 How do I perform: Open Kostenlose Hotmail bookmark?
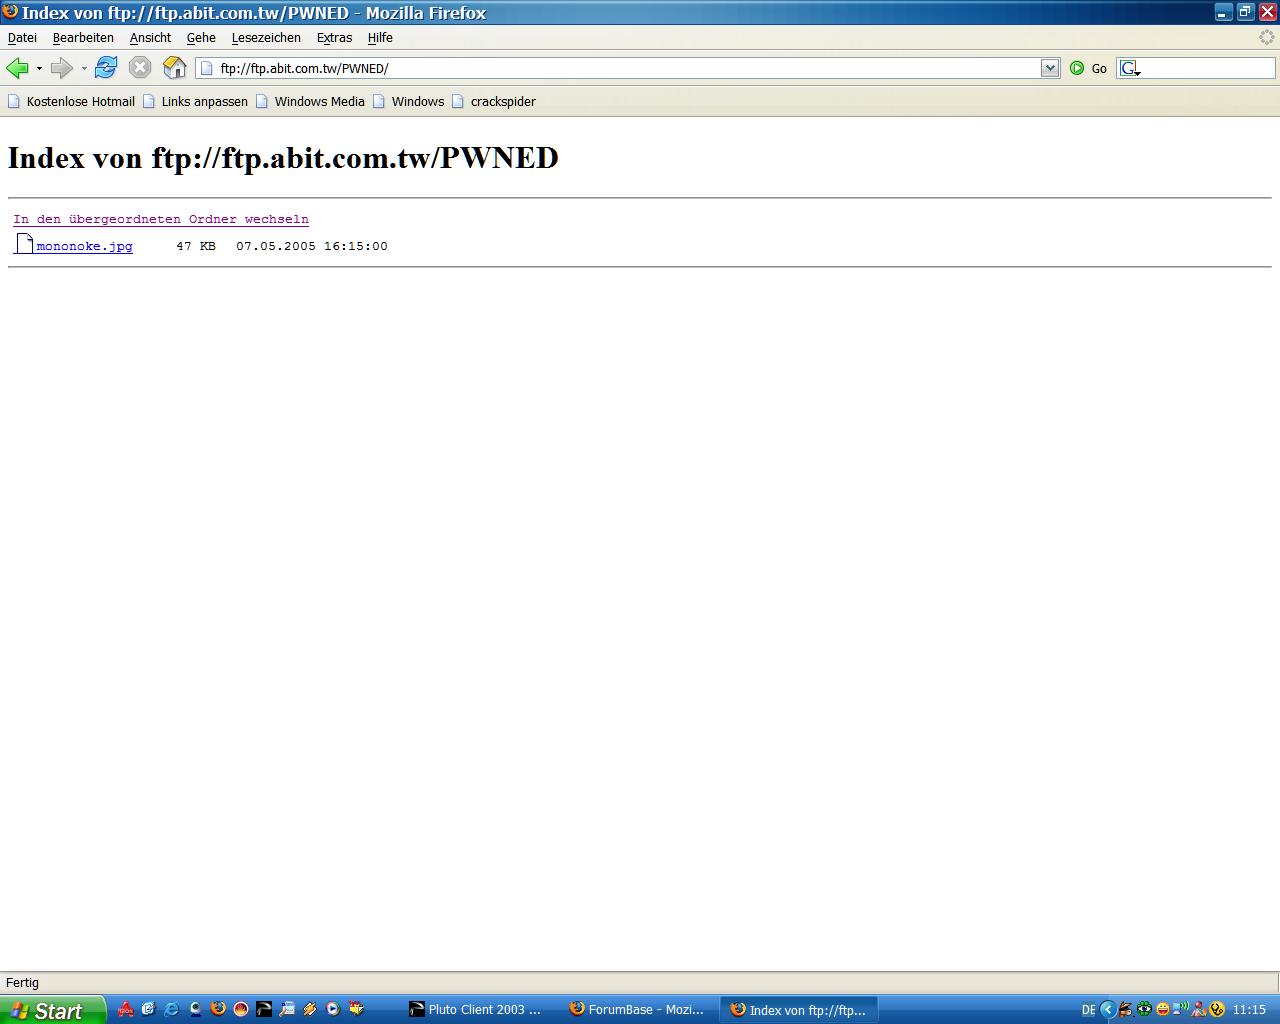(71, 101)
